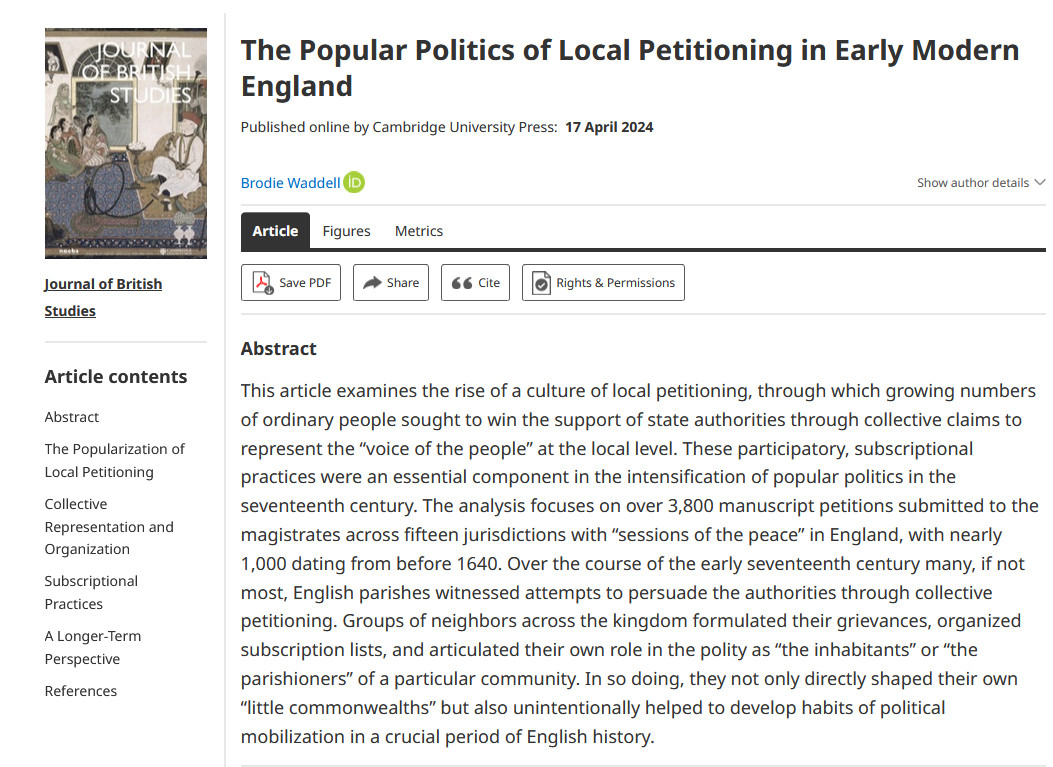1053x767 pixels.
Task: Switch to the Figures tab
Action: coord(346,231)
